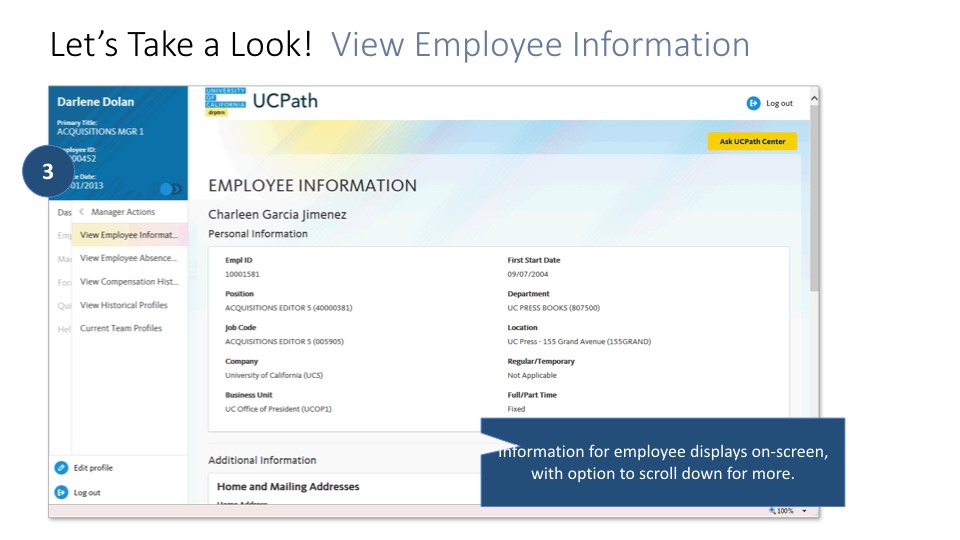Click the Log out icon in header
This screenshot has height=540, width=960.
(753, 103)
